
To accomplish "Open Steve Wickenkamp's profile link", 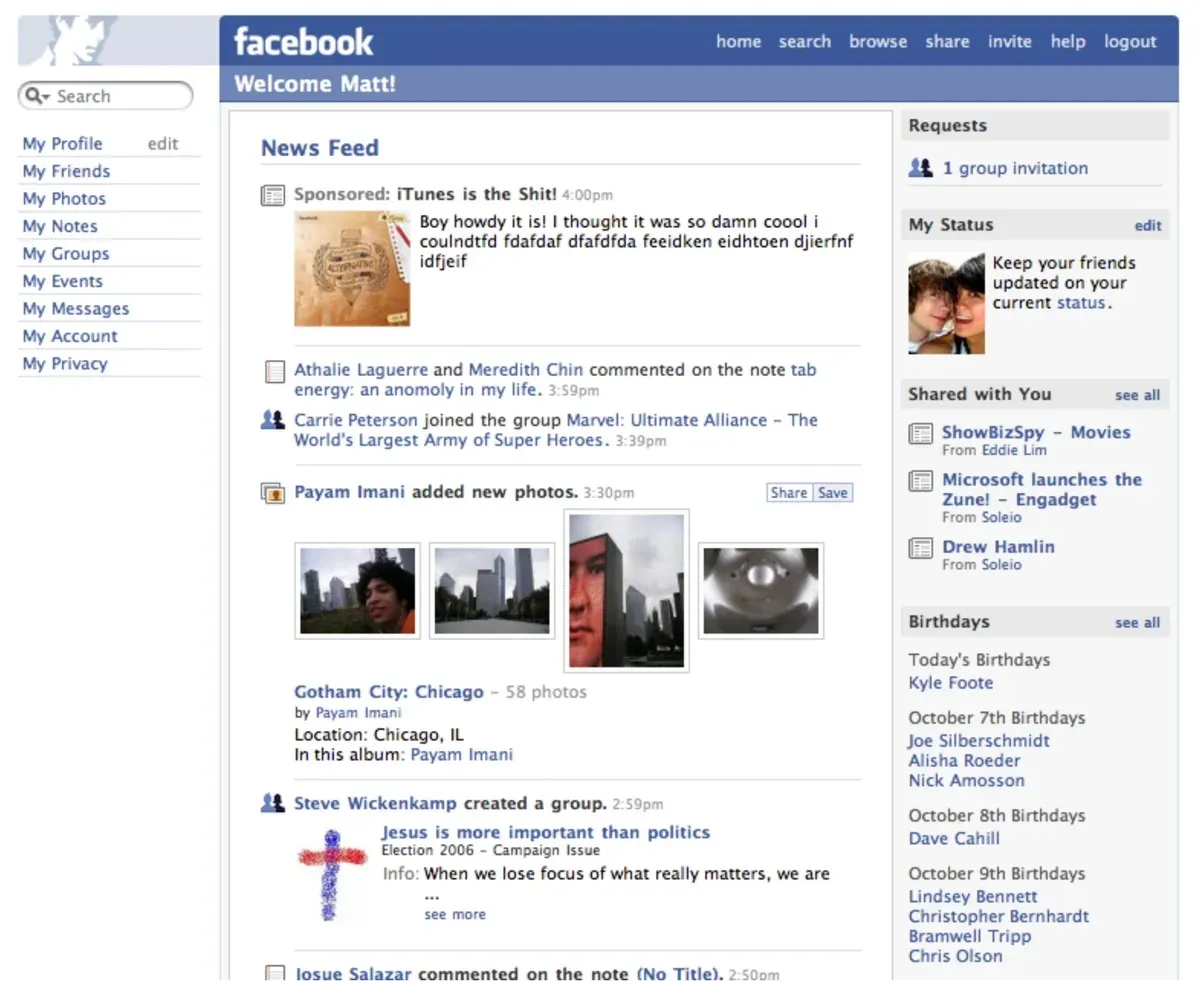I will 375,803.
